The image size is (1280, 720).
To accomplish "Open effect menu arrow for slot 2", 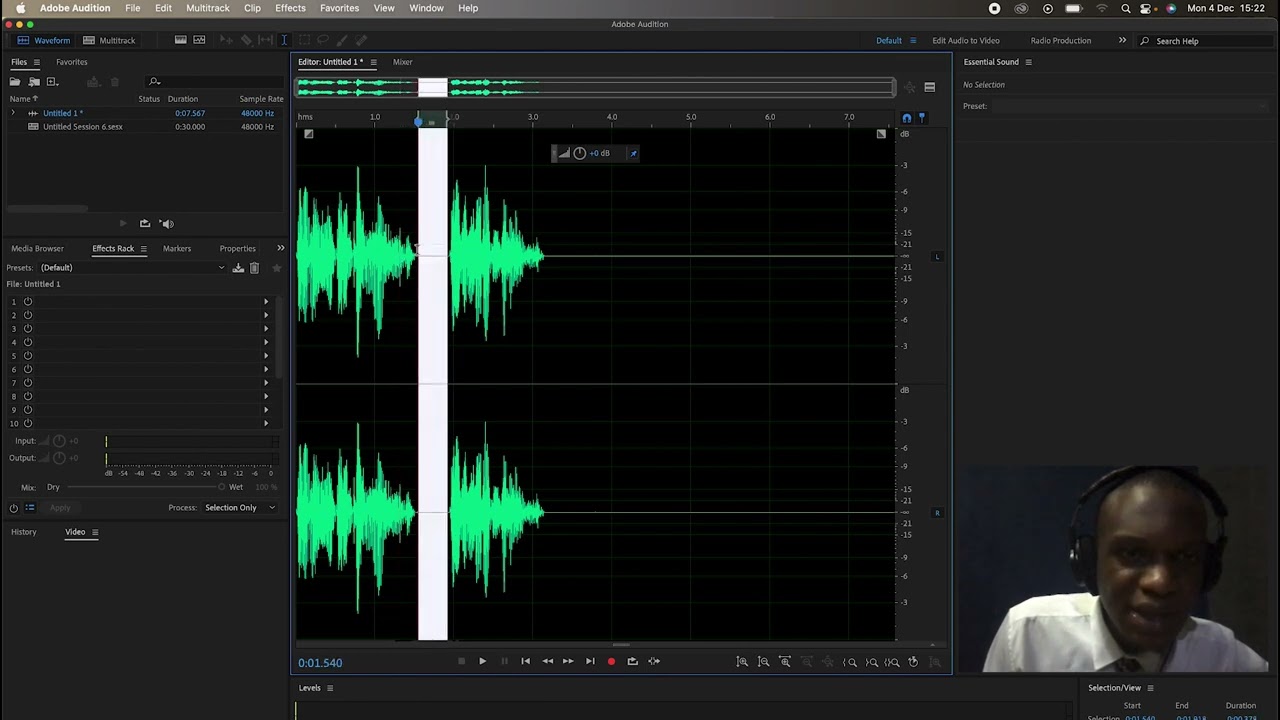I will point(266,315).
